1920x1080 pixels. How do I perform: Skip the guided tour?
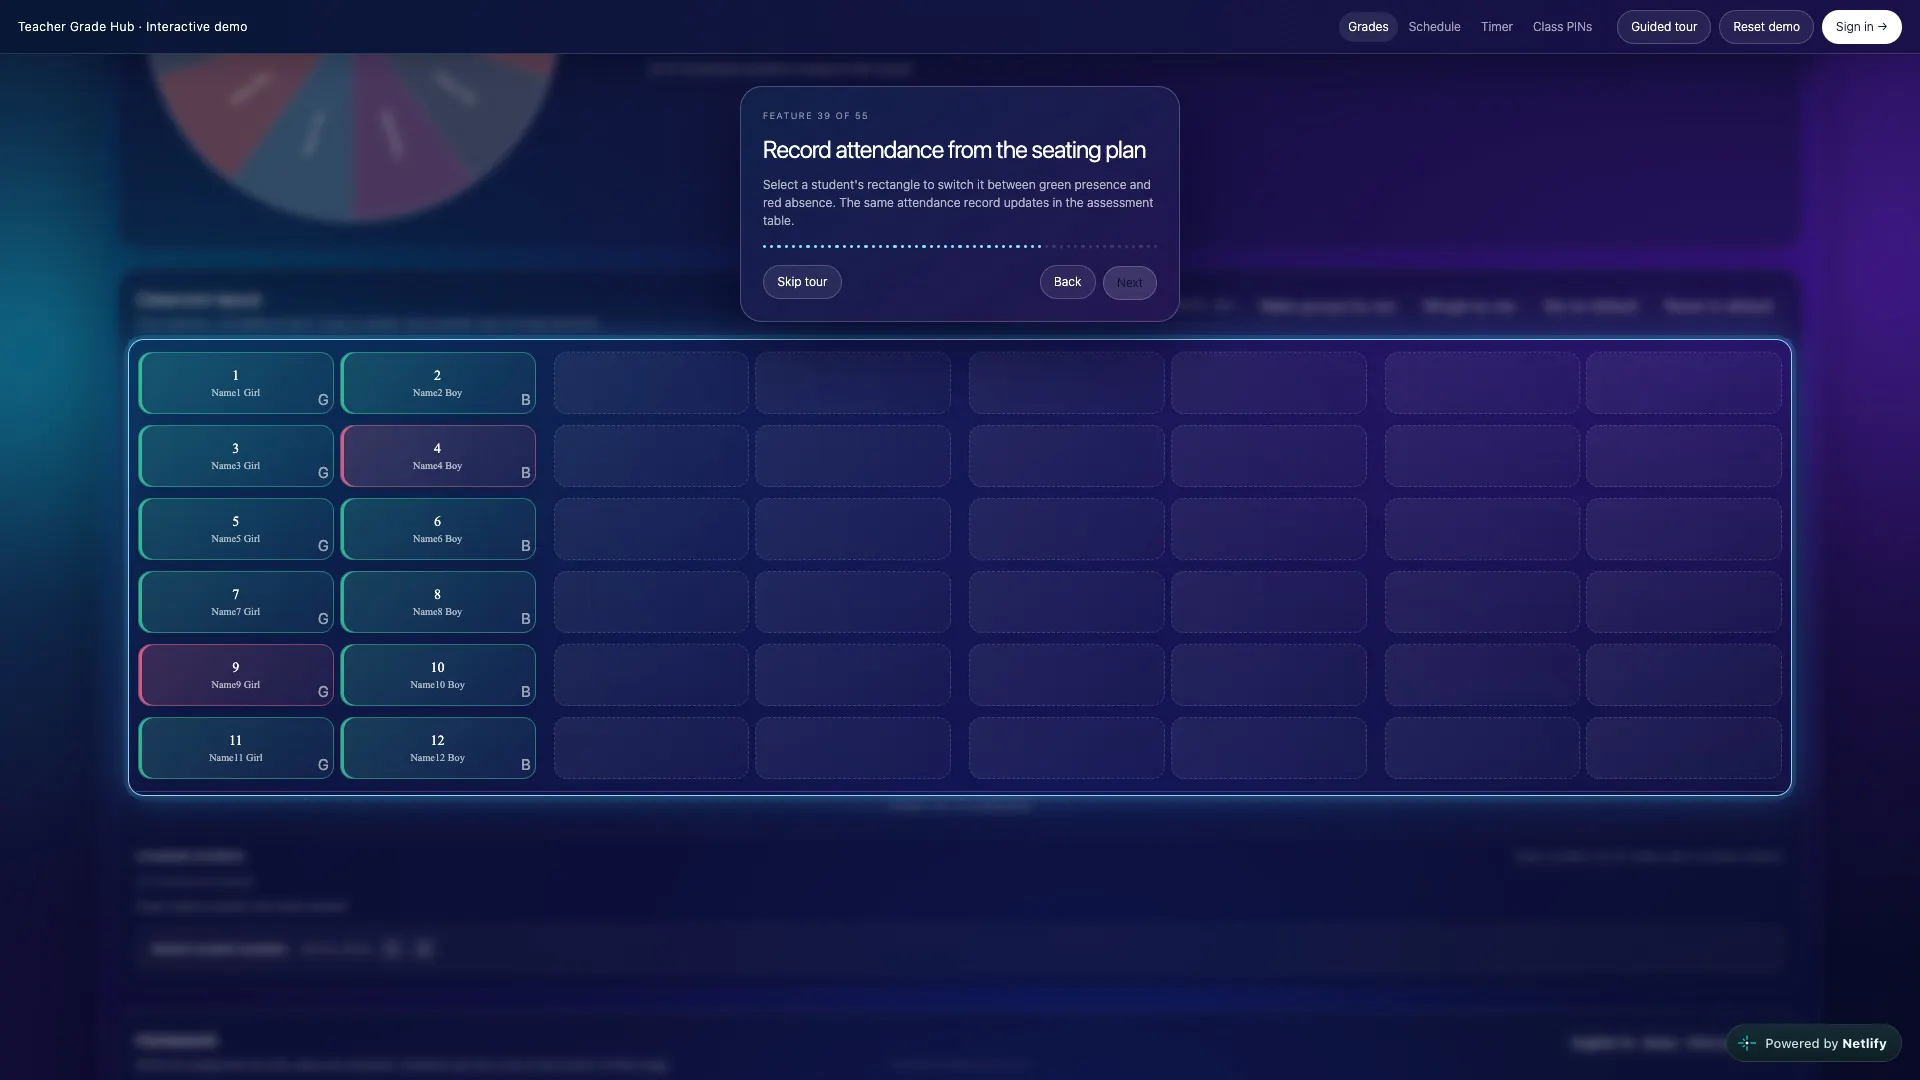pyautogui.click(x=802, y=282)
